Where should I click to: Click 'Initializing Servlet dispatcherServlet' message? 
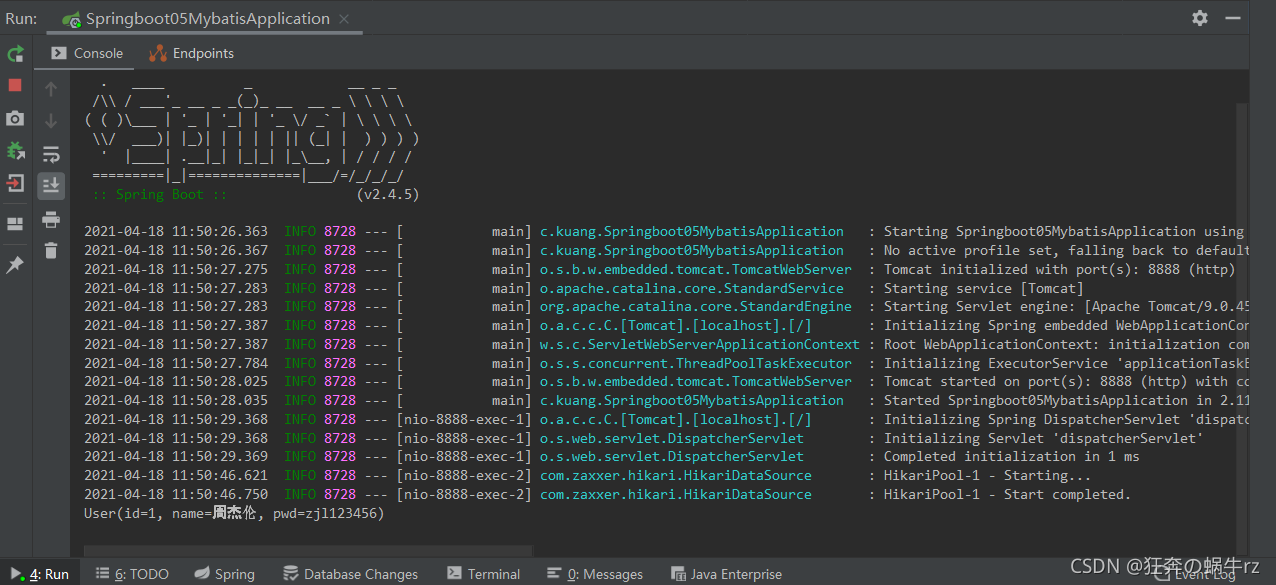(1043, 438)
